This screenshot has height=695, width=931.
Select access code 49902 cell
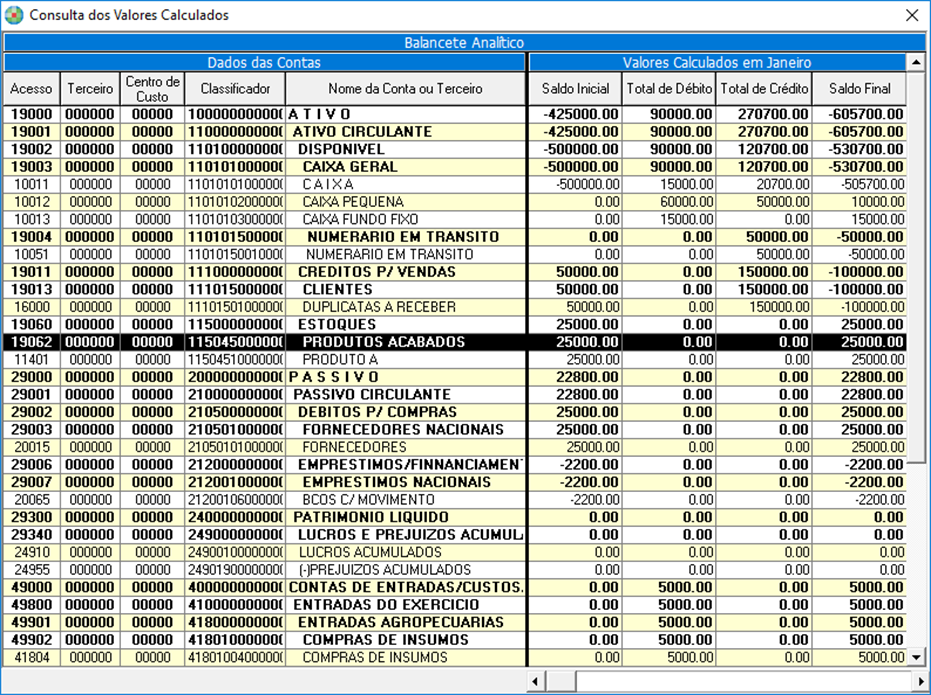coord(31,640)
